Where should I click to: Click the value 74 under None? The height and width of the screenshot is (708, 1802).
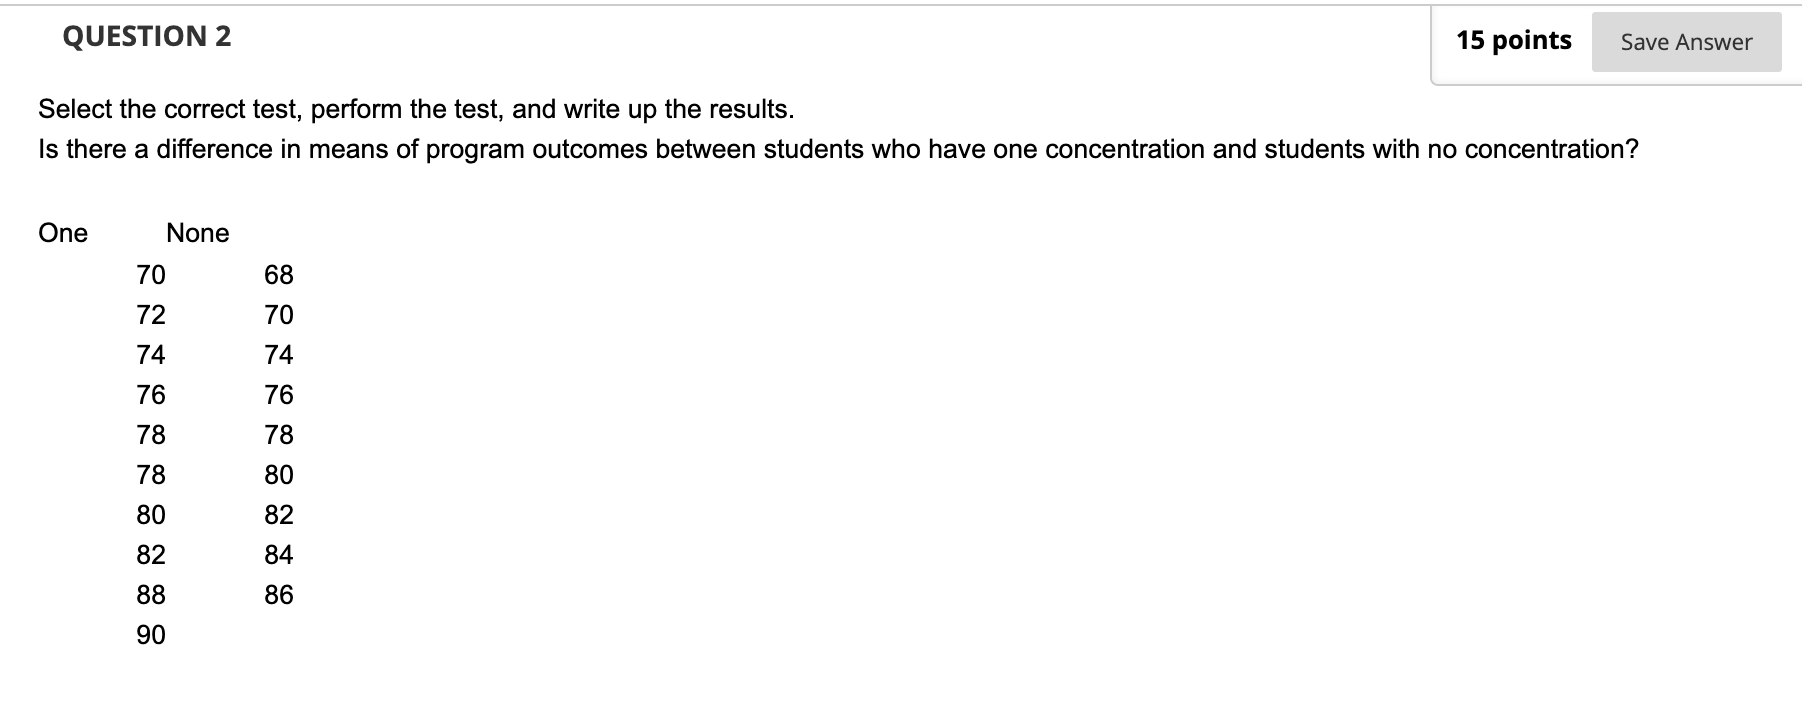(x=279, y=353)
